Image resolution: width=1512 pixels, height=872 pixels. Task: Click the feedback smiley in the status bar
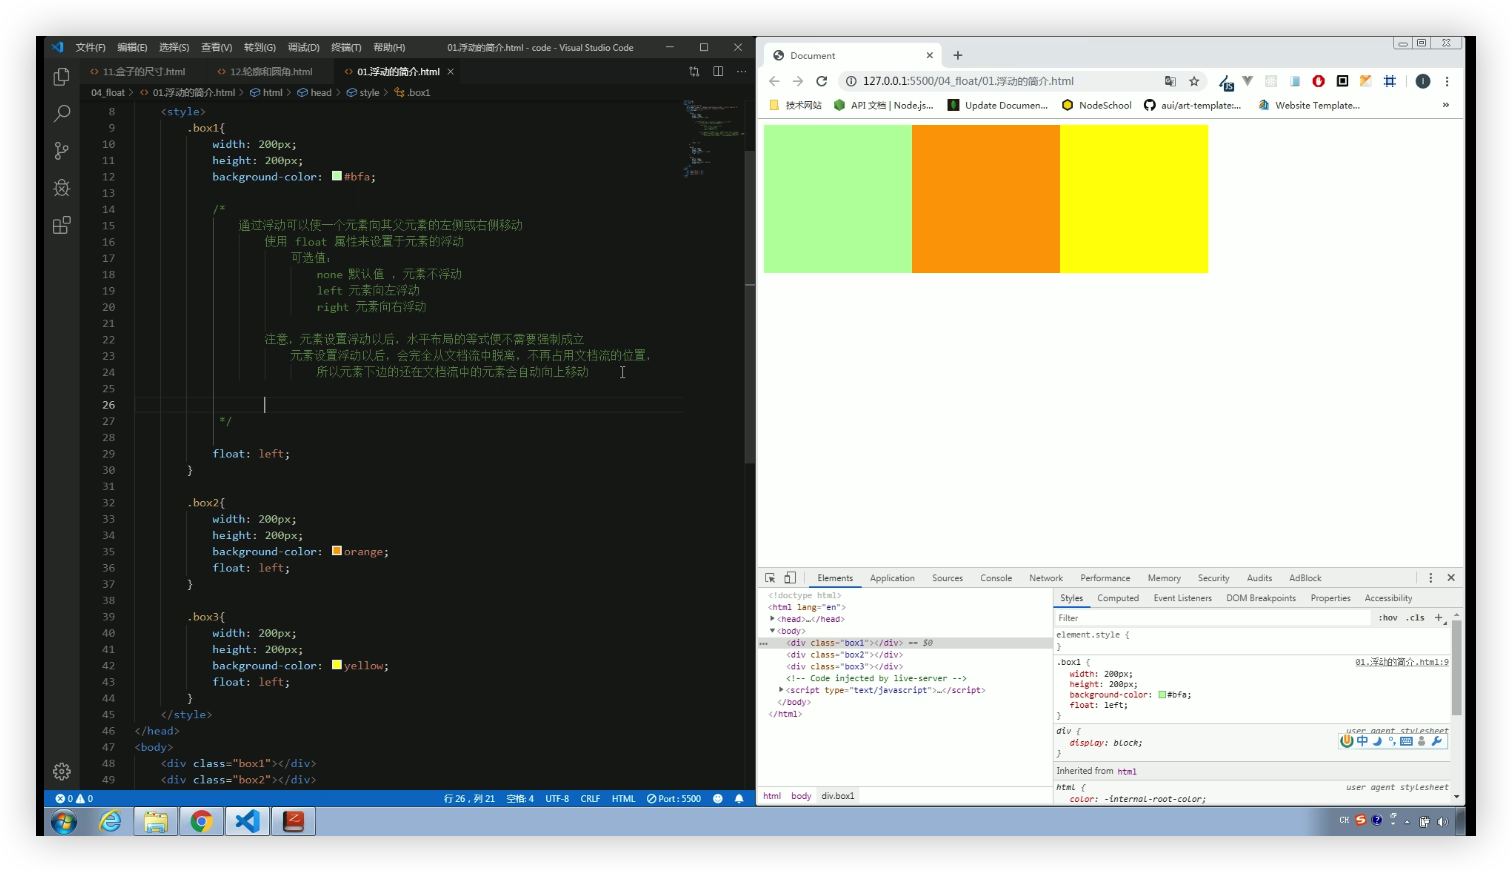click(718, 798)
